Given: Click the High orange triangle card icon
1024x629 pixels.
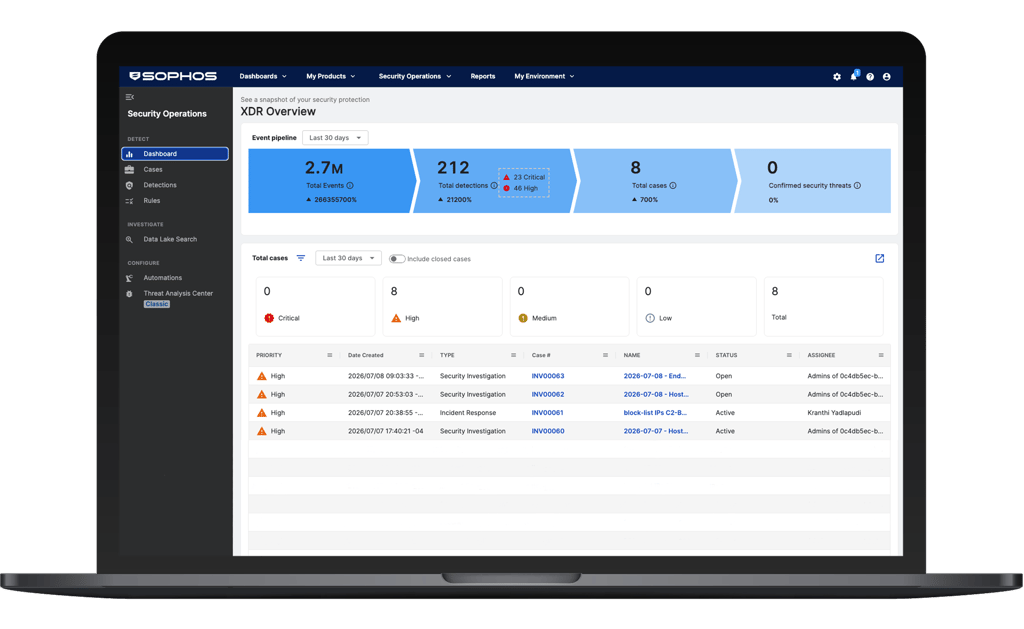Looking at the screenshot, I should [396, 318].
